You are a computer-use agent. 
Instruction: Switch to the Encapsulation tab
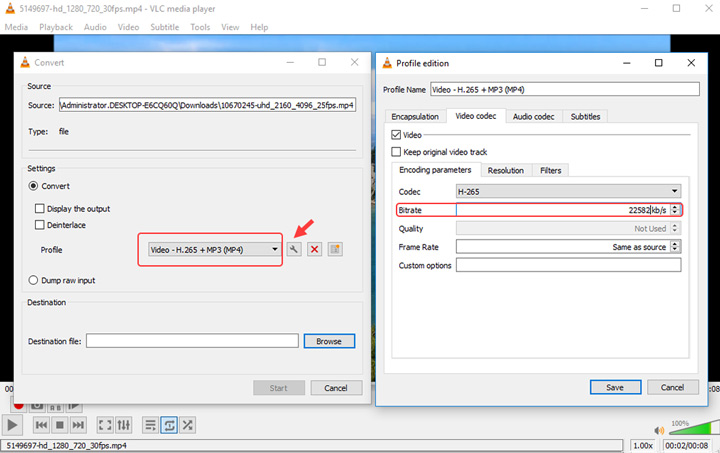pyautogui.click(x=415, y=117)
